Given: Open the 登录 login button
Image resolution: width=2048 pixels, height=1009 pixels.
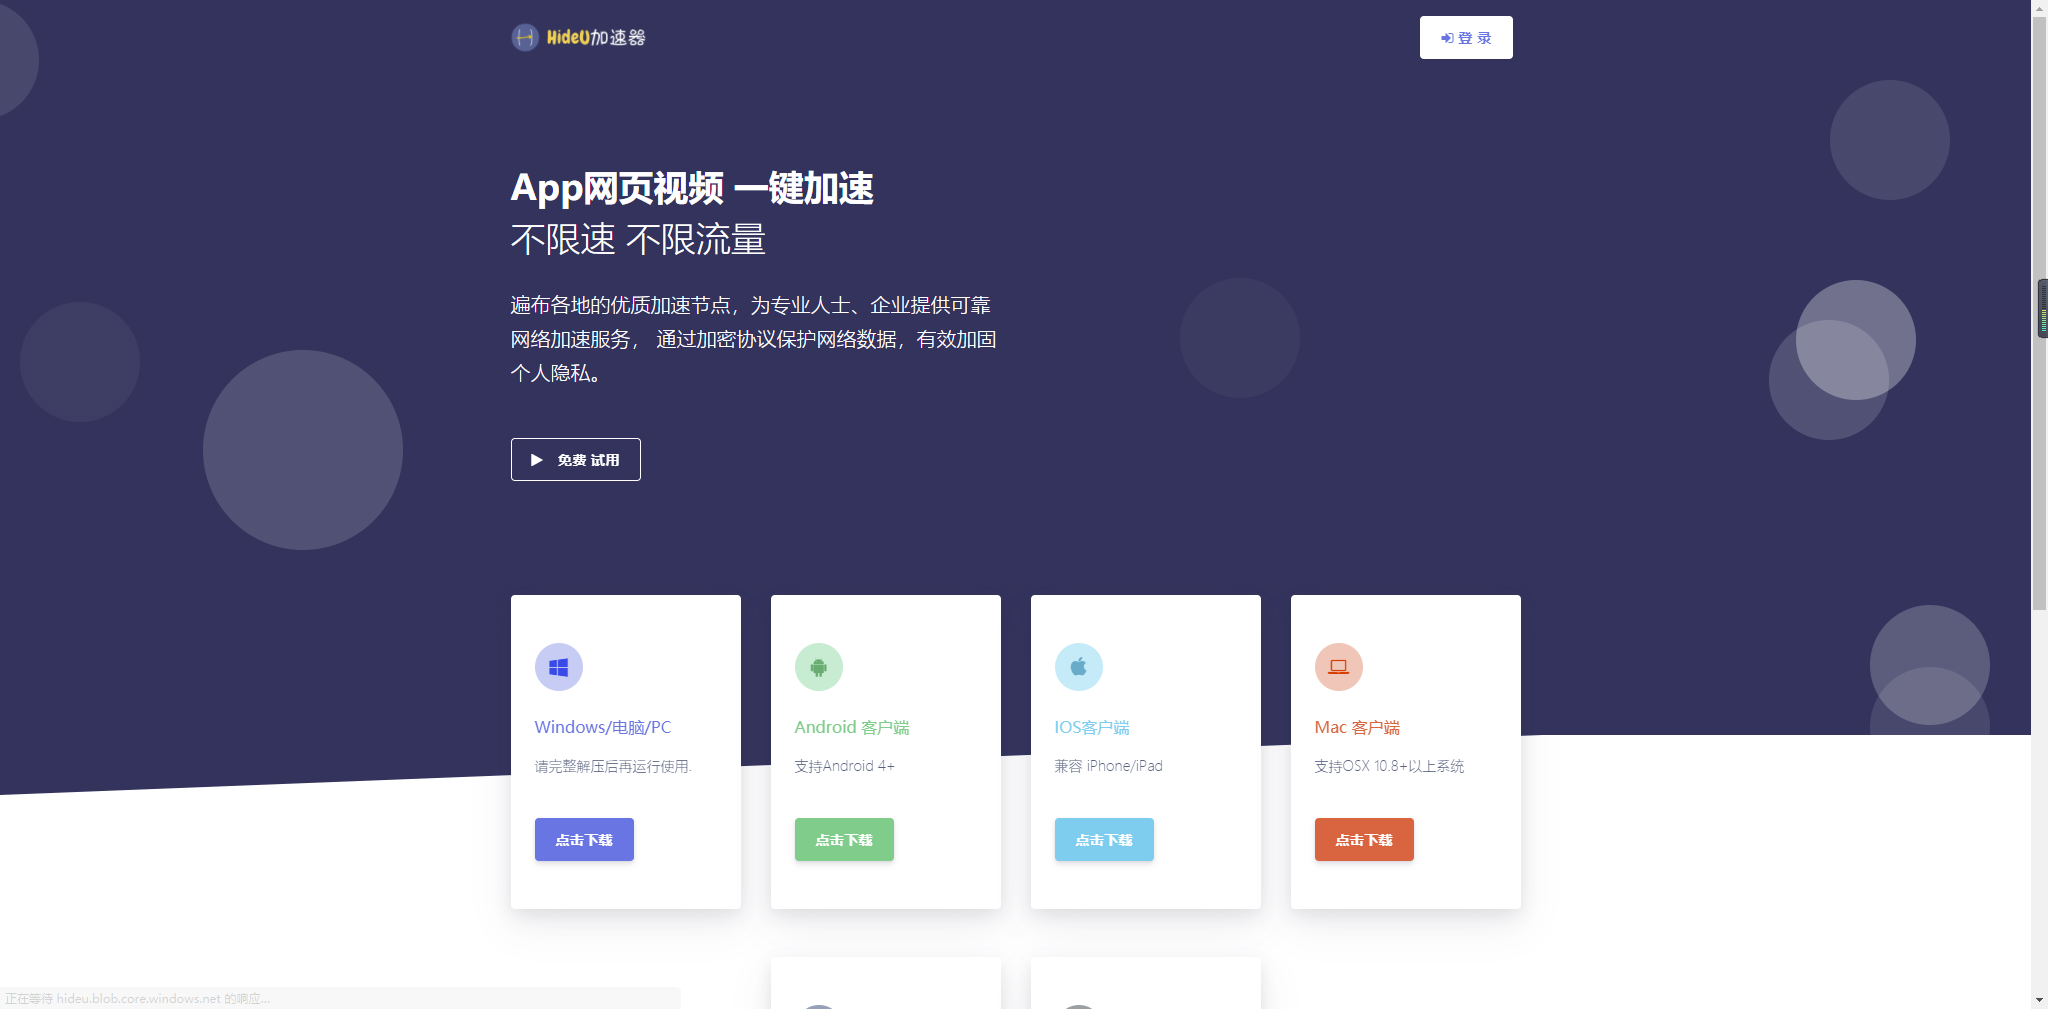Looking at the screenshot, I should (1466, 38).
